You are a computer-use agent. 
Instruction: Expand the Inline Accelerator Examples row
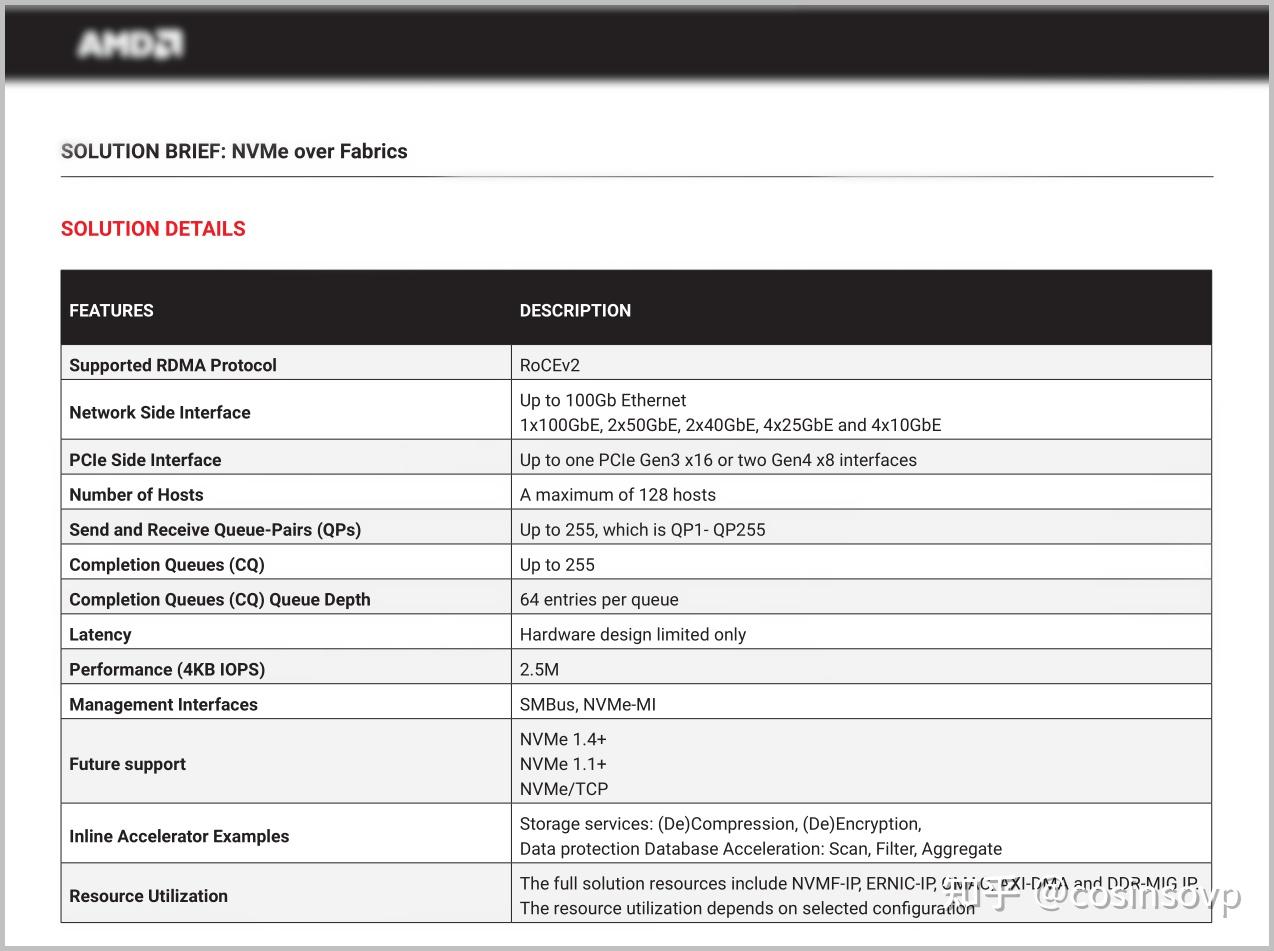(179, 836)
